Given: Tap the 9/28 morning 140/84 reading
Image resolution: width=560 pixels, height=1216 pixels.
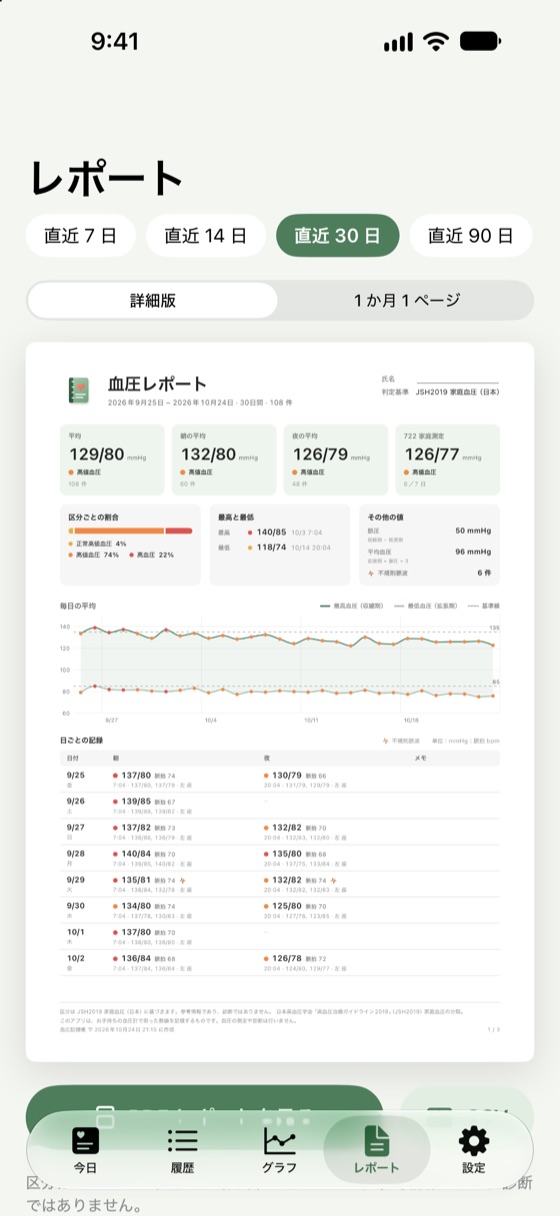Looking at the screenshot, I should pos(136,853).
